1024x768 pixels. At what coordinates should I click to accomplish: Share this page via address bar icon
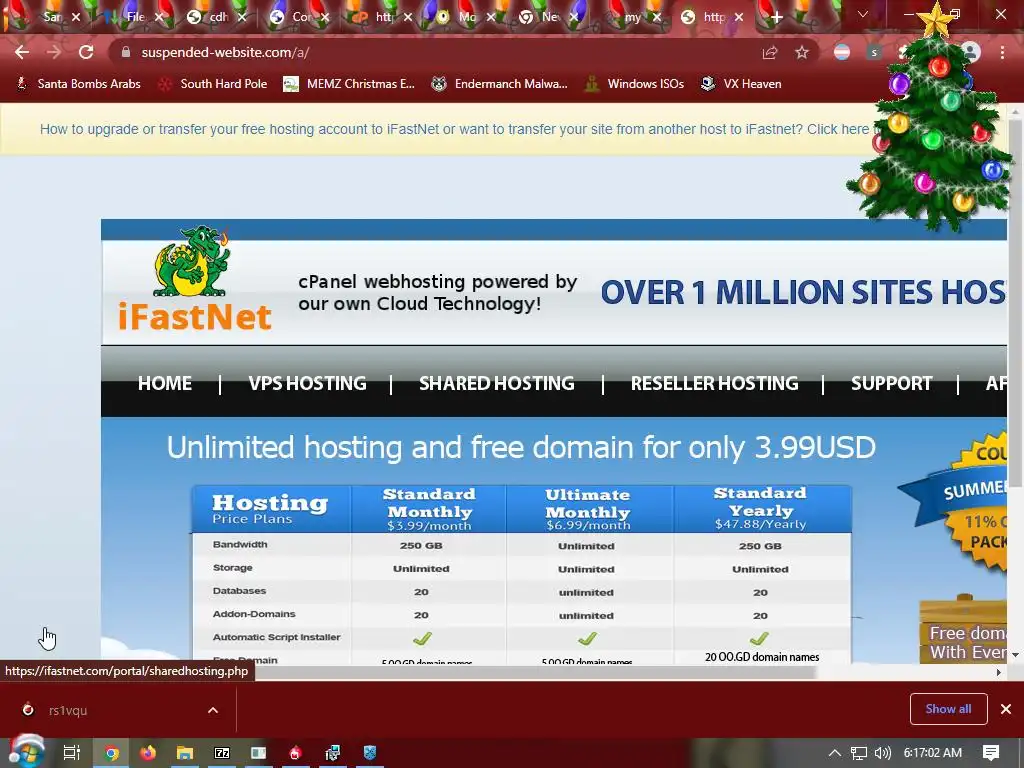point(770,53)
